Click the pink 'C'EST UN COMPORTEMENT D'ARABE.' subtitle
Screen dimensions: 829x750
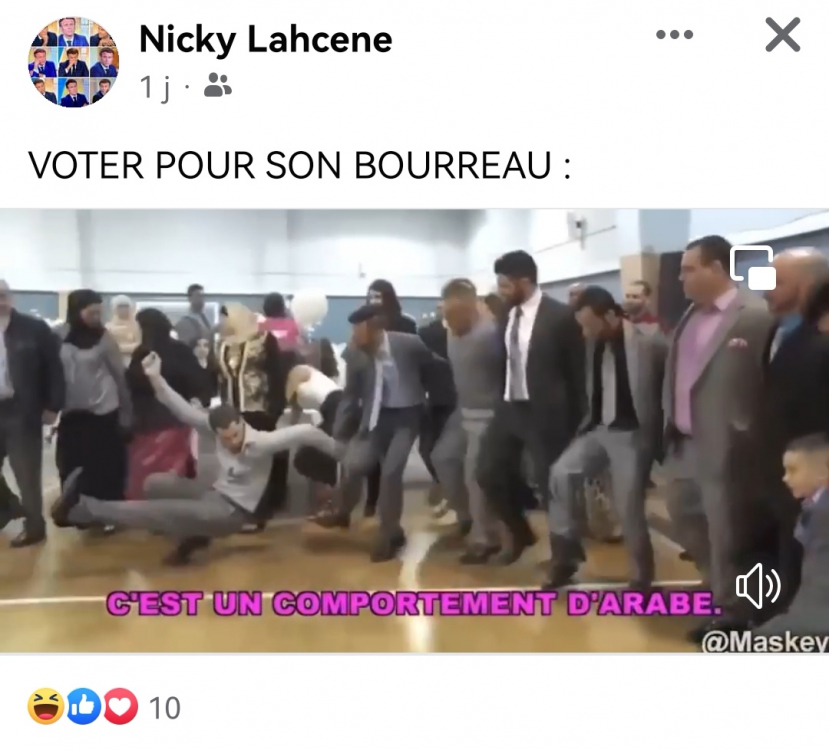(x=414, y=604)
